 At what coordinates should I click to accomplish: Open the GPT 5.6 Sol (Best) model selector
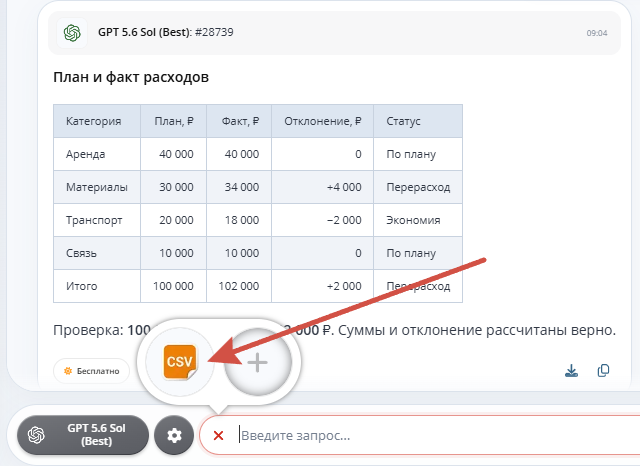pos(83,435)
